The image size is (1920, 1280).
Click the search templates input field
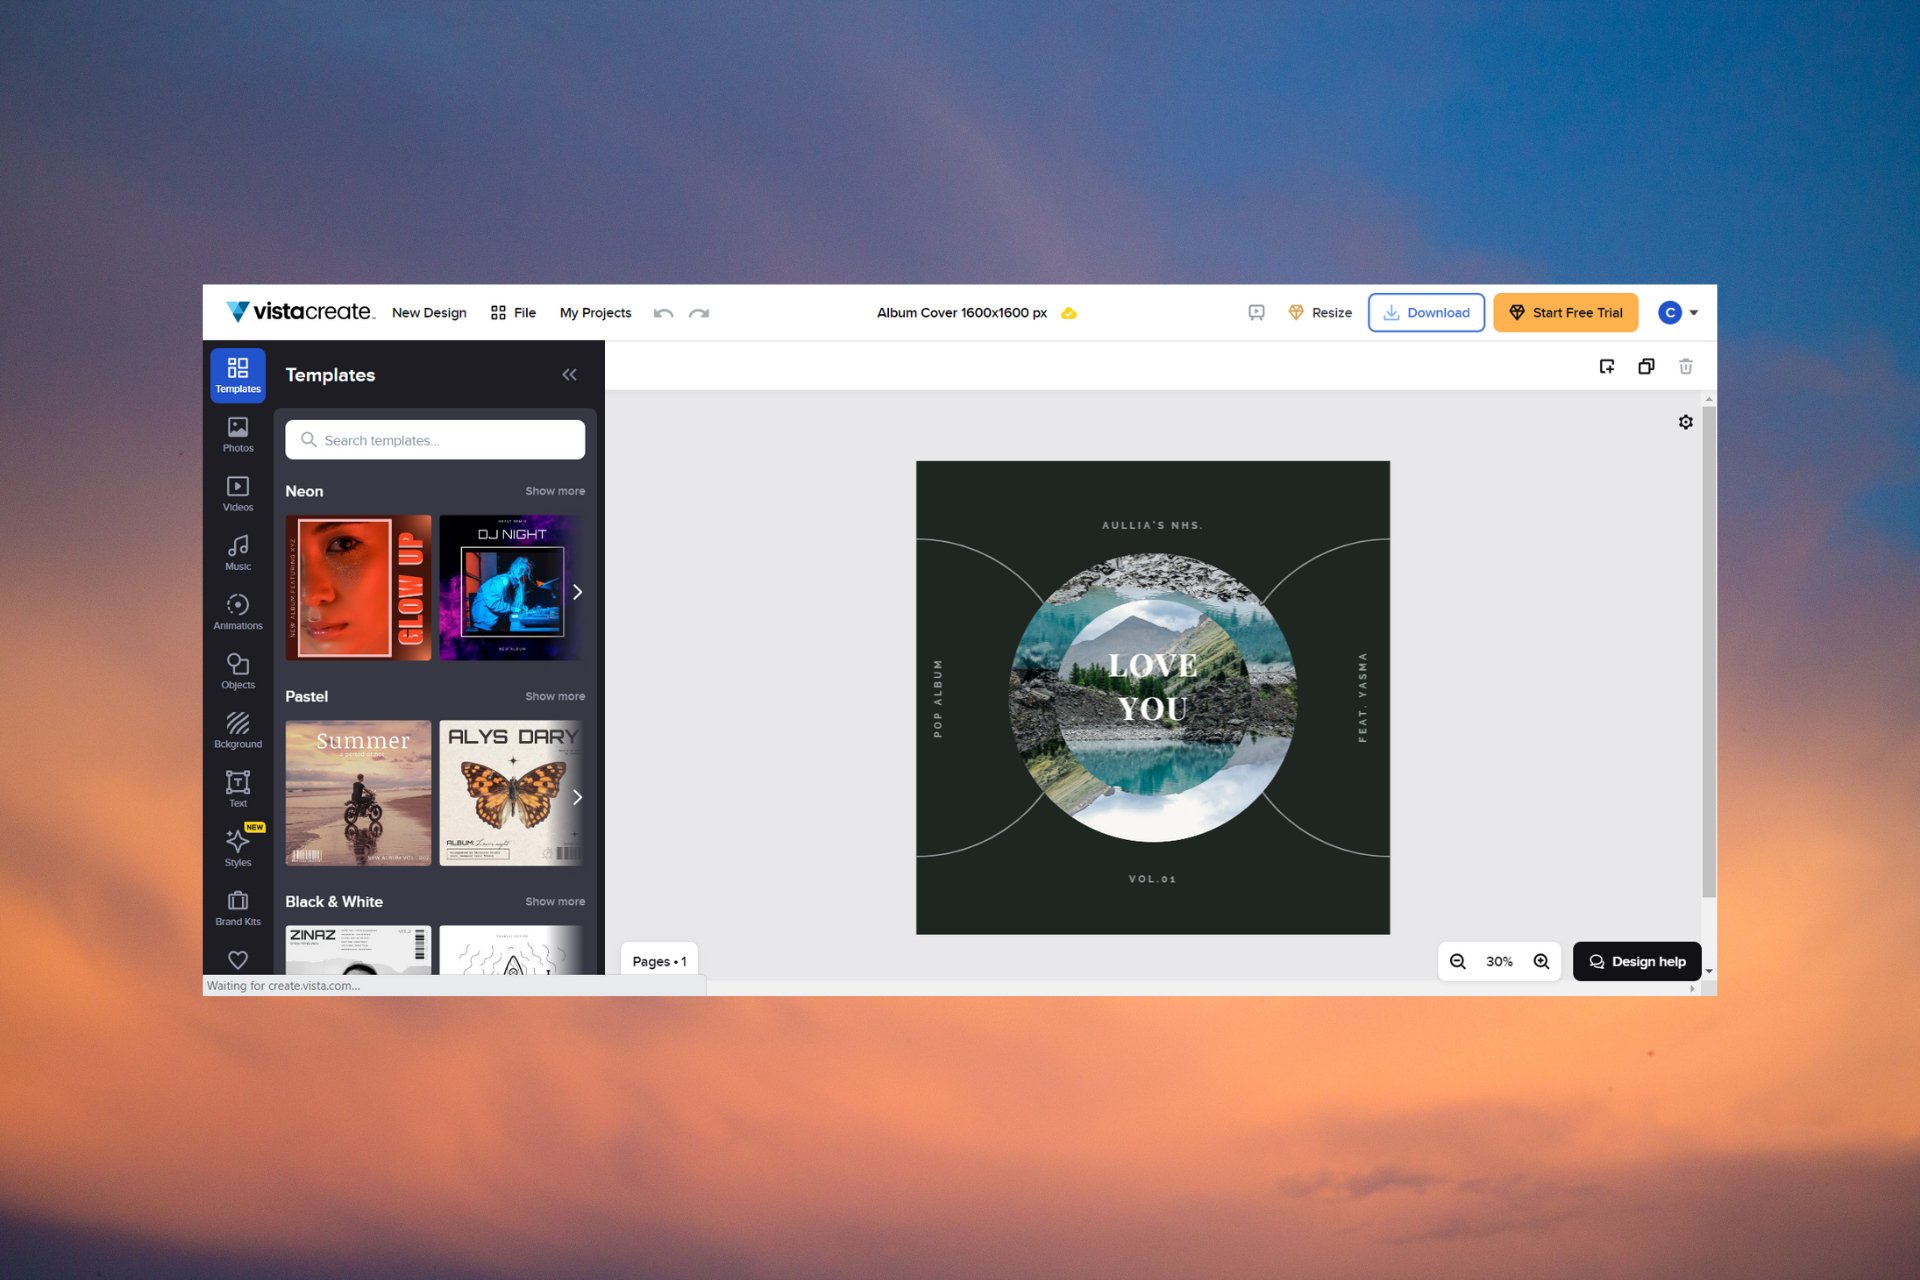click(x=434, y=440)
